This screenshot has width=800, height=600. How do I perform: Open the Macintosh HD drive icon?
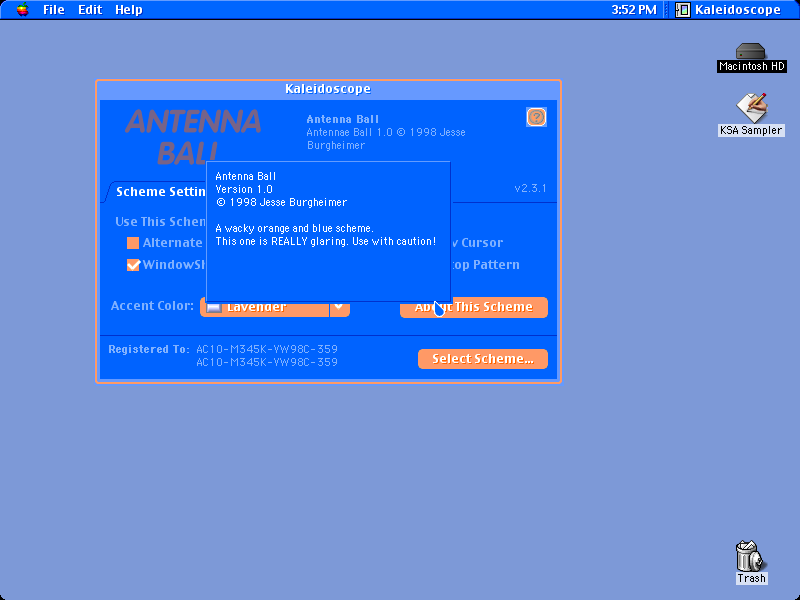(751, 51)
